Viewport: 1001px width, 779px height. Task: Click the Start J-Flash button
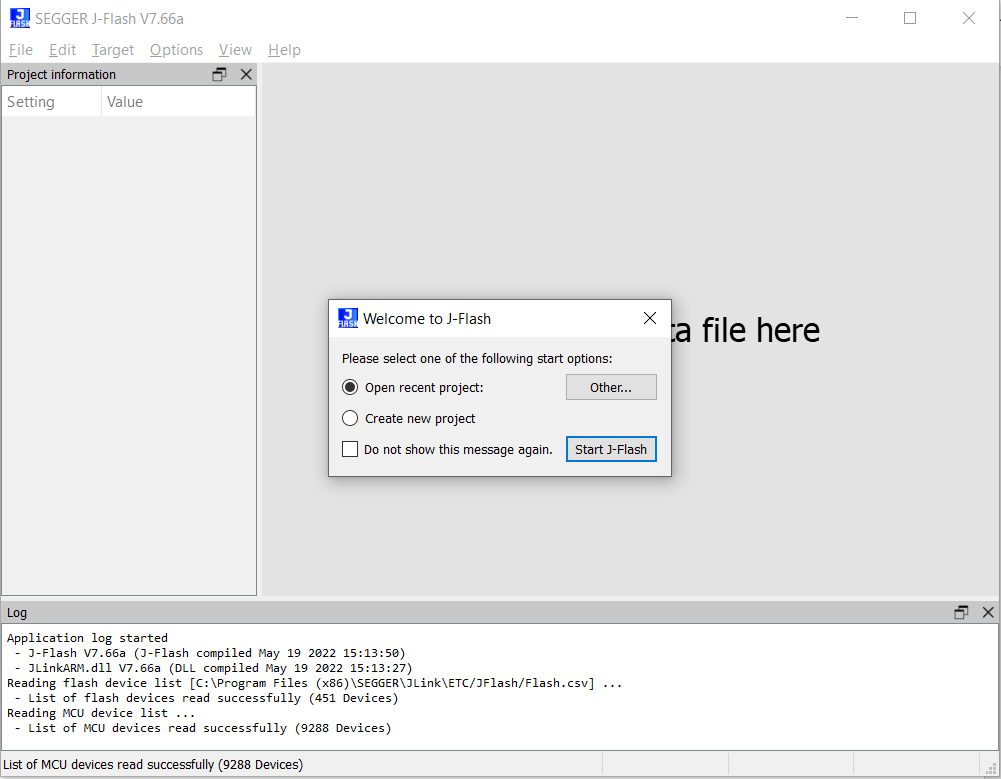click(611, 449)
